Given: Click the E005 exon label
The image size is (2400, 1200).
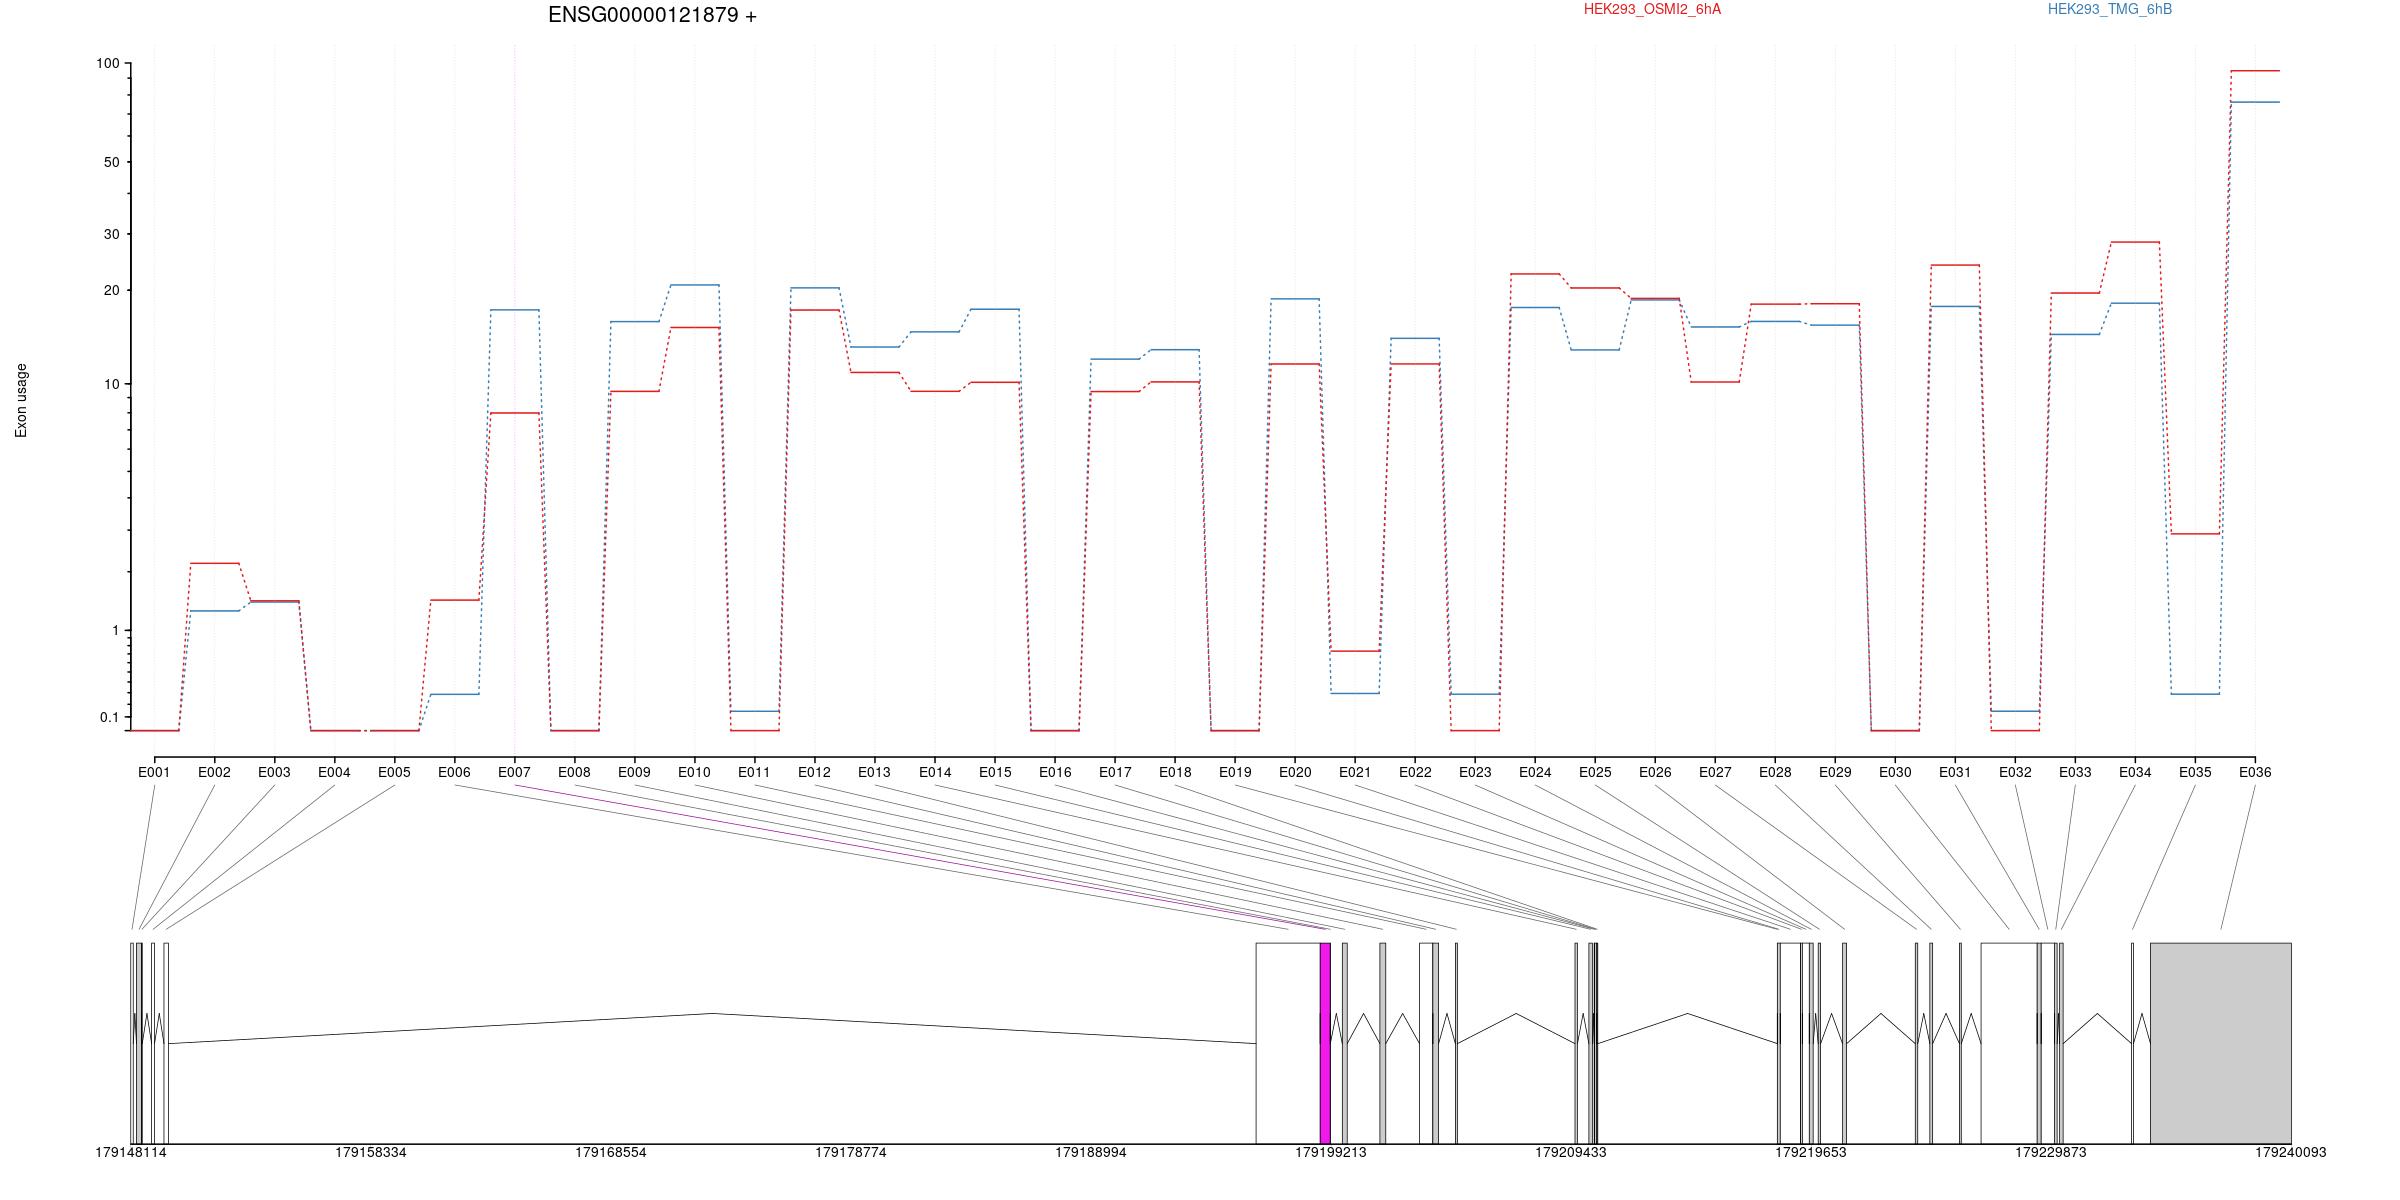Looking at the screenshot, I should tap(394, 772).
